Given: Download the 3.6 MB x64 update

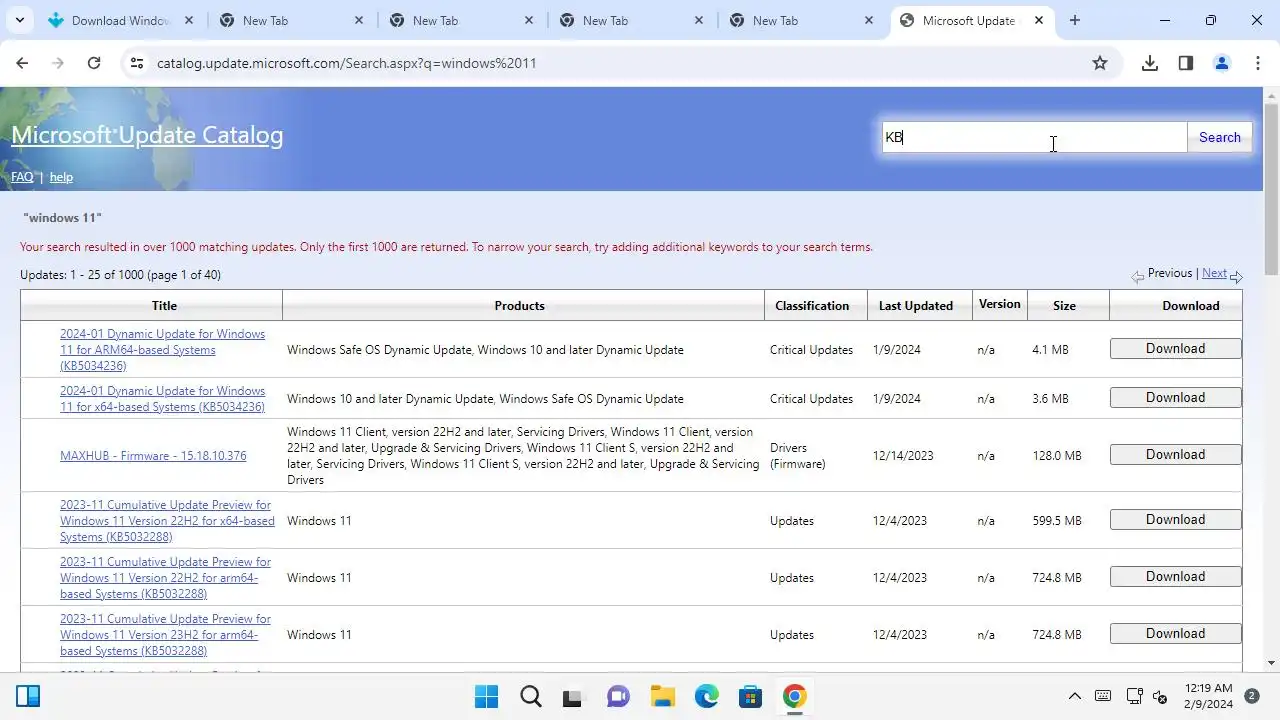Looking at the screenshot, I should coord(1175,398).
